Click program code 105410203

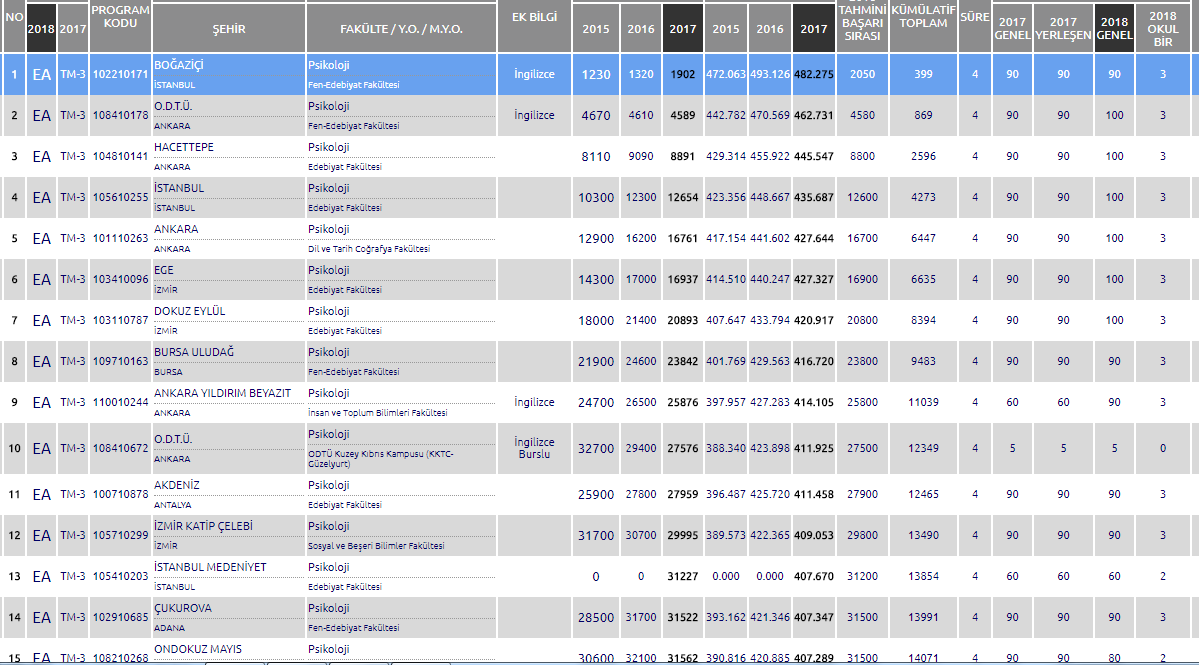click(x=120, y=576)
